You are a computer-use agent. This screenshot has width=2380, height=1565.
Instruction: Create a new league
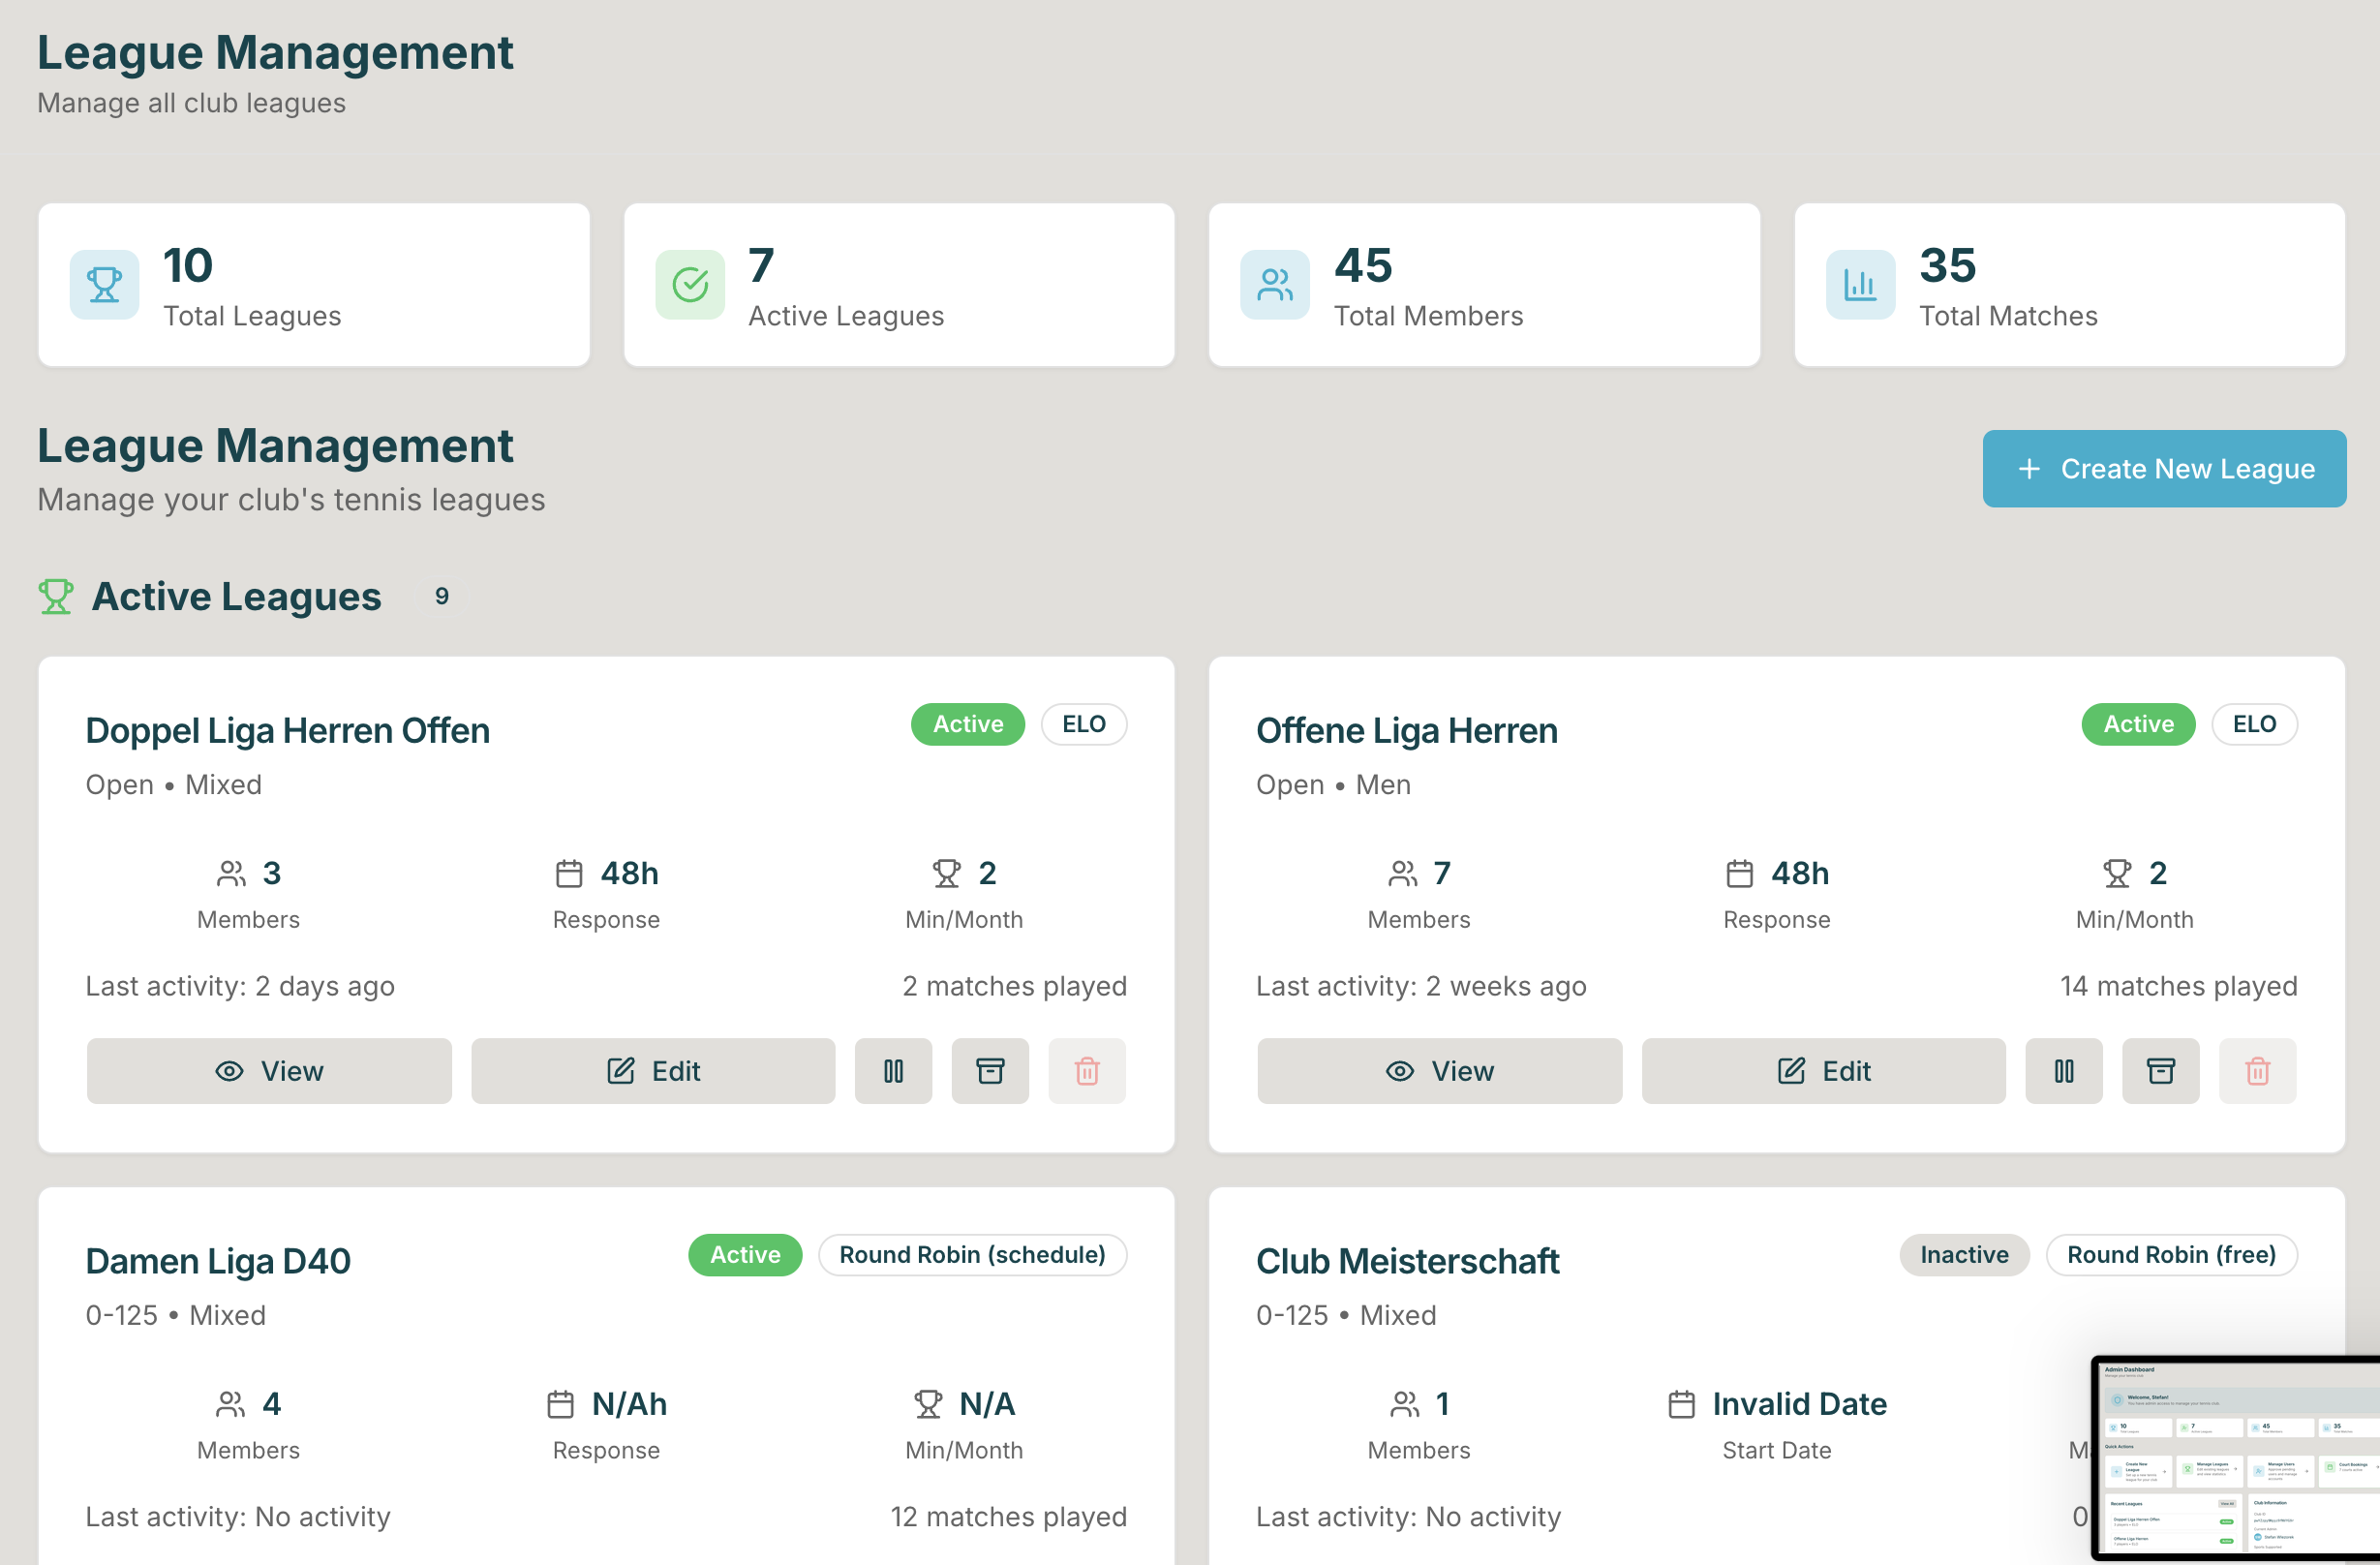pyautogui.click(x=2164, y=469)
